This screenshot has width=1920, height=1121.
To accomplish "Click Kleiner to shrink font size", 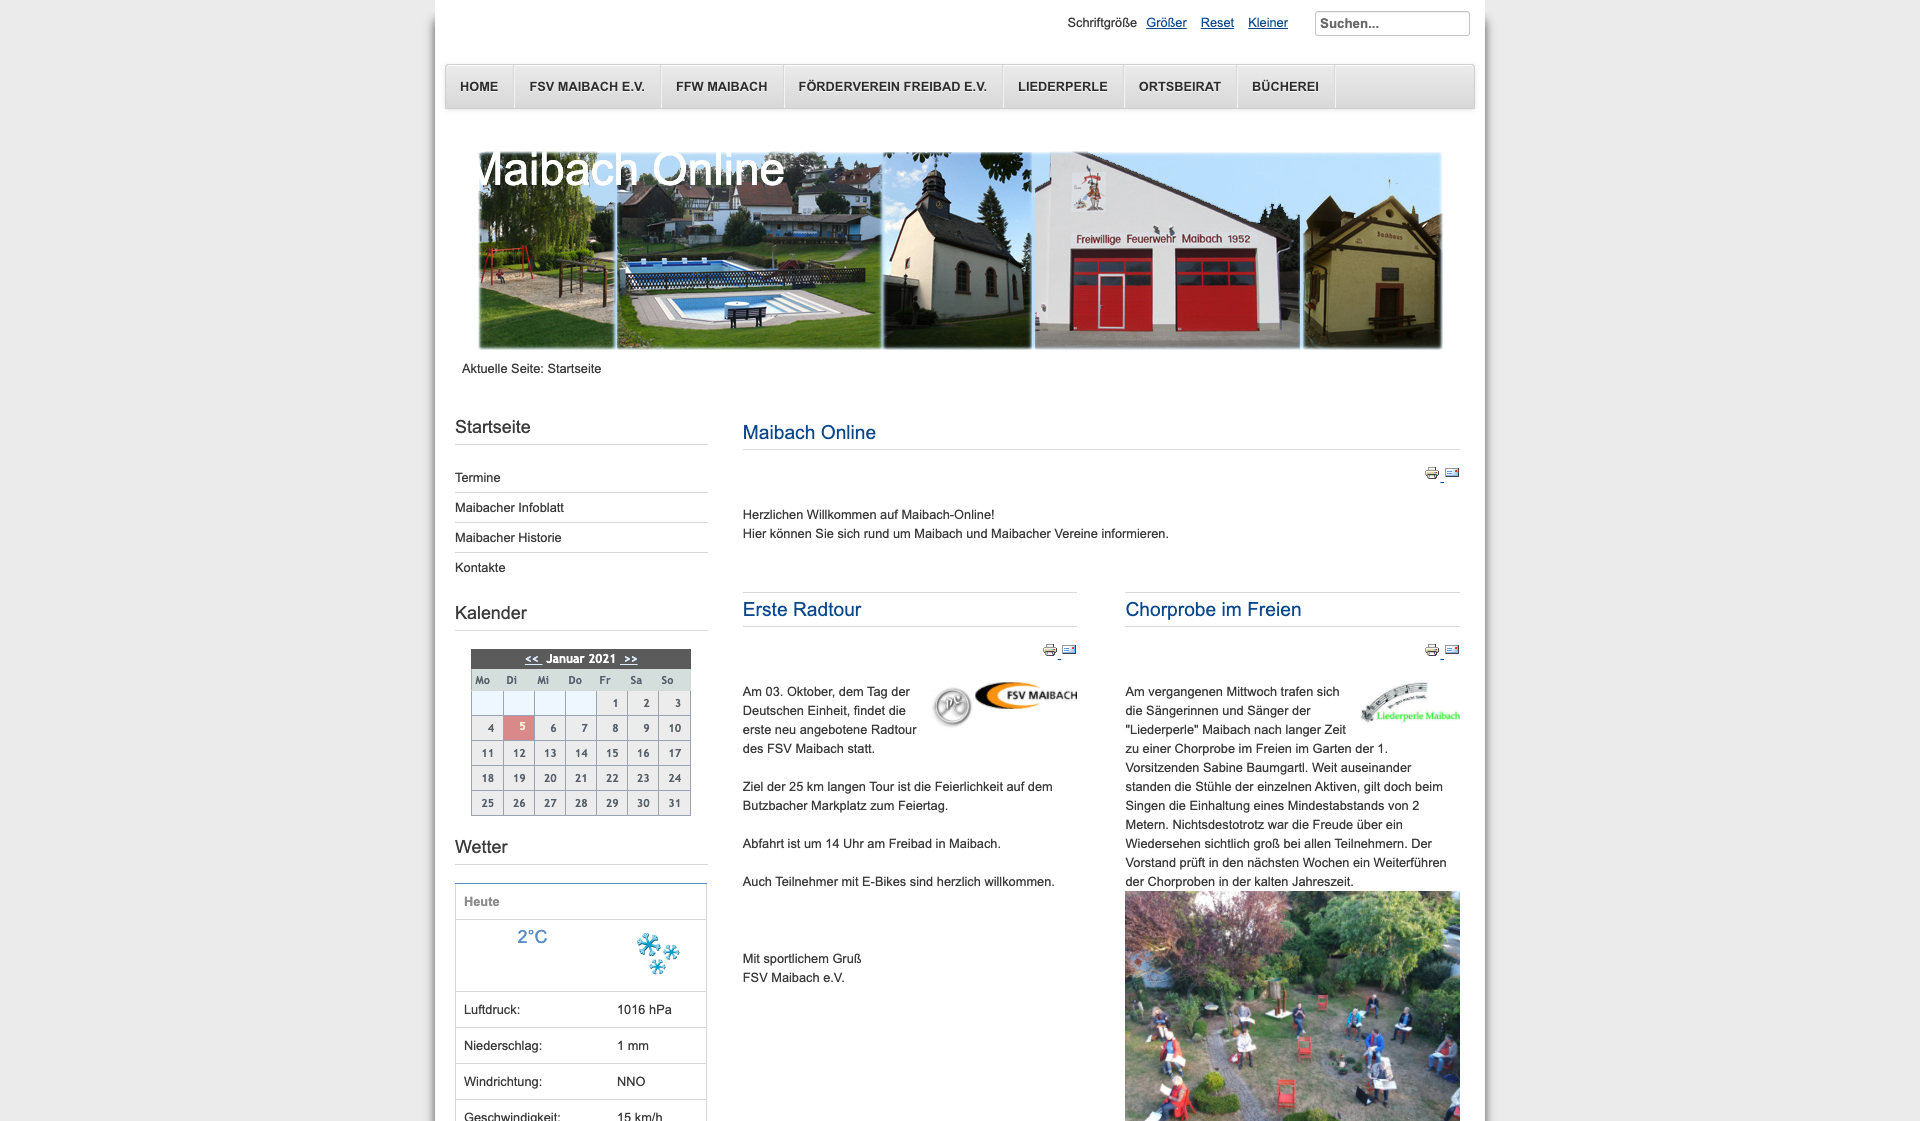I will [1267, 23].
